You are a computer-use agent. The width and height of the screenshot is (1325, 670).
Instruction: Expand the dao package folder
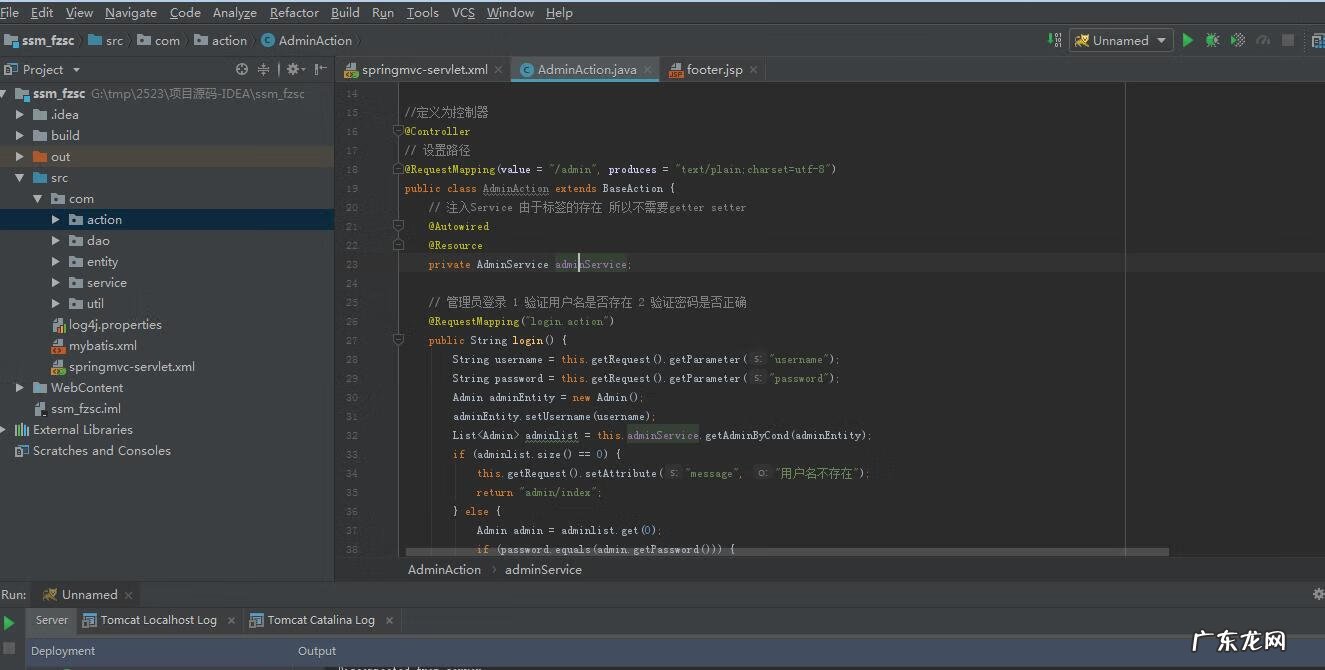[x=56, y=241]
